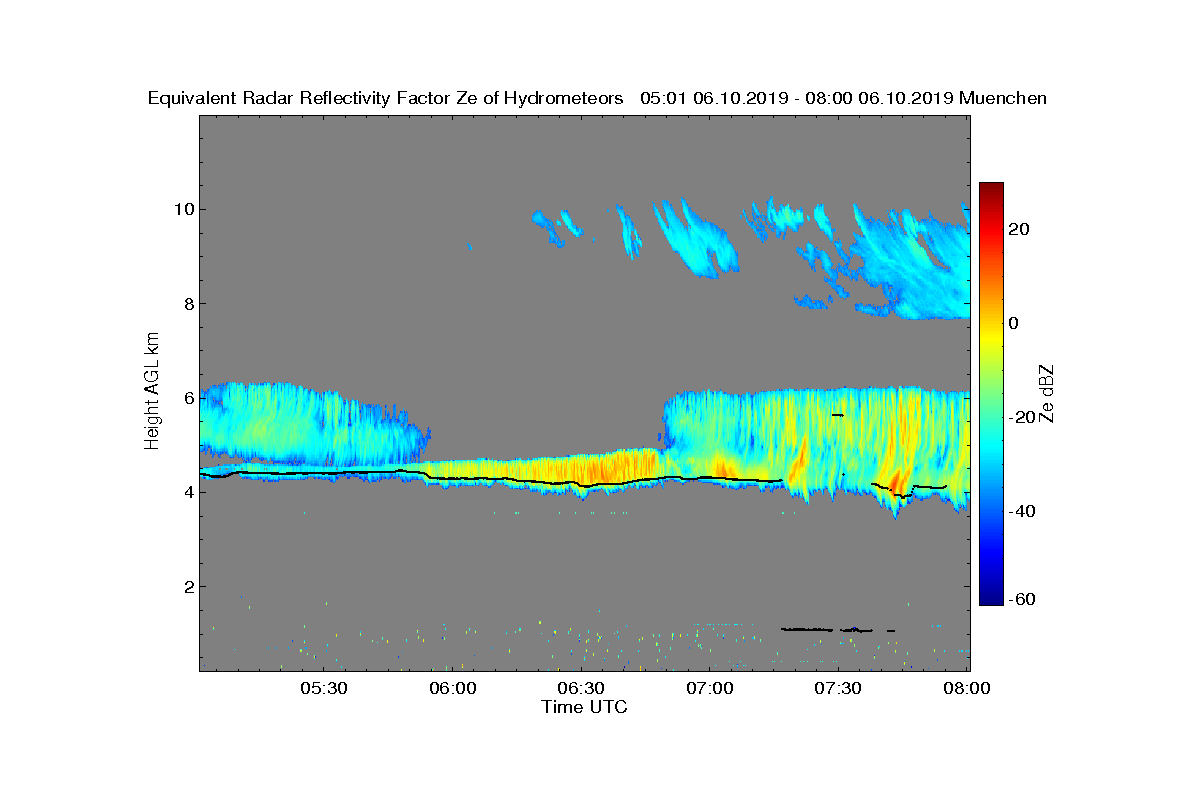Image resolution: width=1200 pixels, height=800 pixels.
Task: Click the dark red top of the colorbar
Action: (991, 189)
